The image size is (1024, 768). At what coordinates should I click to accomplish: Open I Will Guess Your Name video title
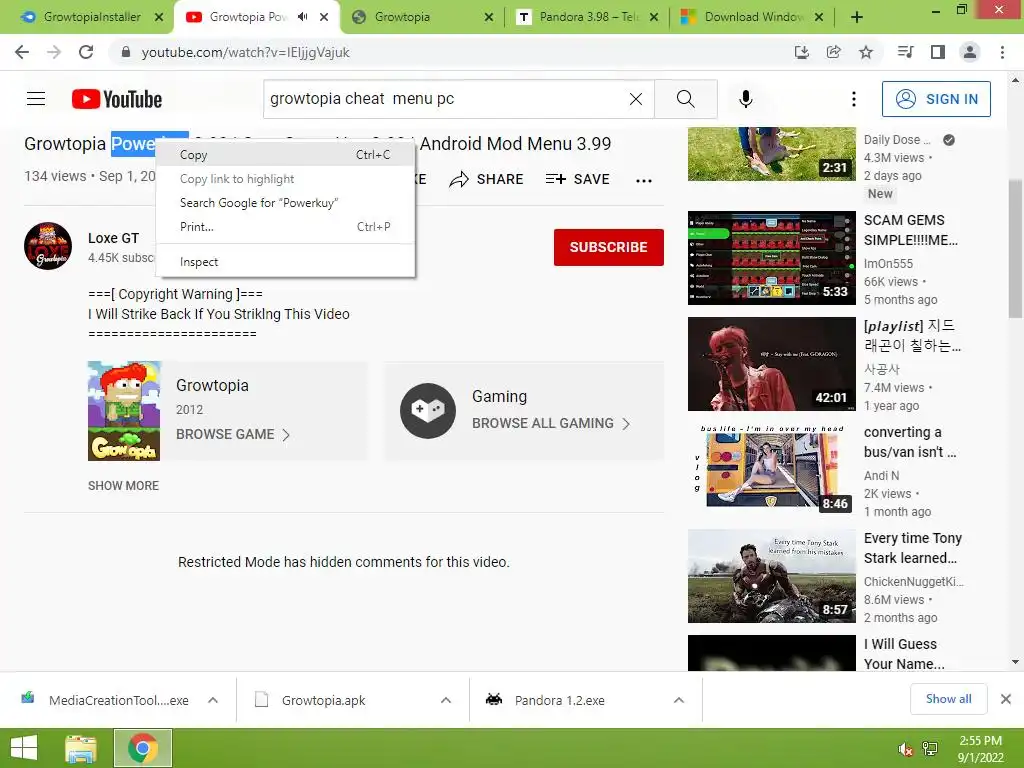(x=904, y=654)
